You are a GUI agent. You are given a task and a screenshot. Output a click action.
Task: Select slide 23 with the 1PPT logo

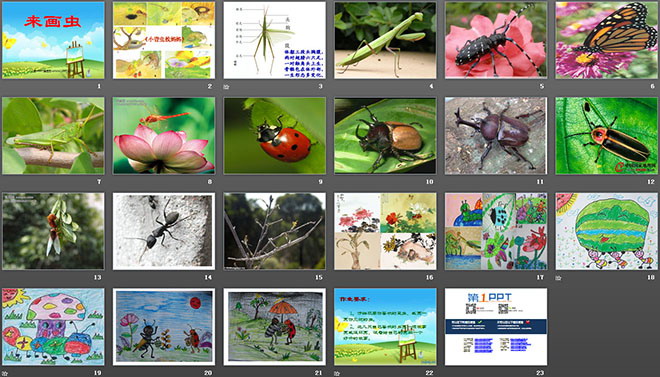point(496,327)
